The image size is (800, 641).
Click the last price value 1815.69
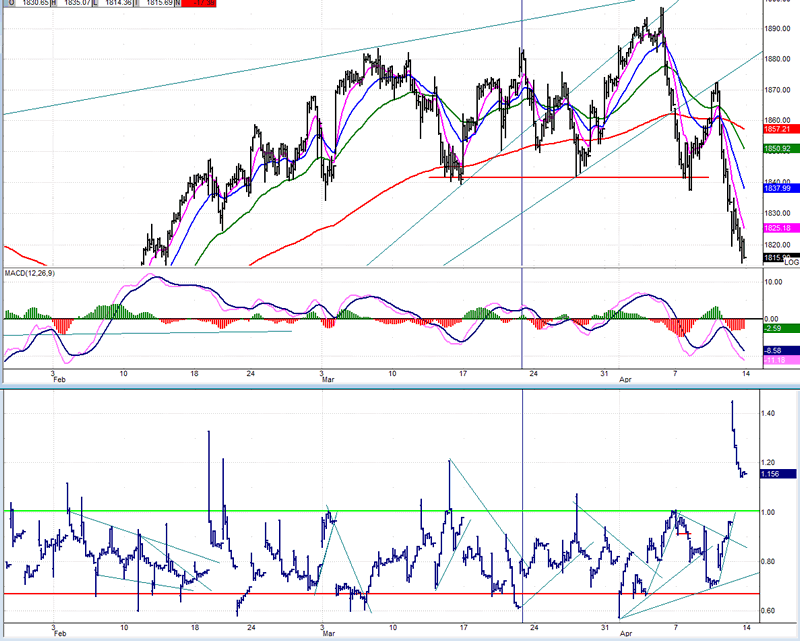[x=158, y=3]
